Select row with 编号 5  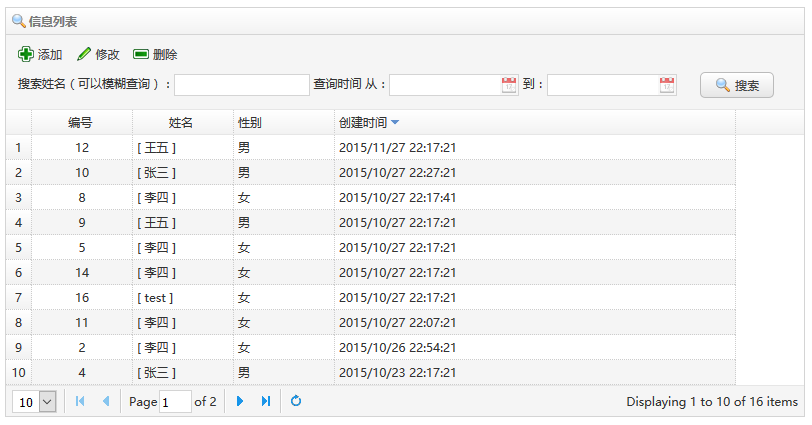(x=371, y=247)
